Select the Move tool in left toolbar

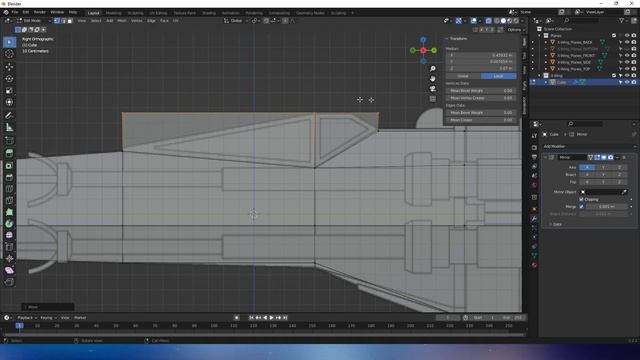pos(9,67)
